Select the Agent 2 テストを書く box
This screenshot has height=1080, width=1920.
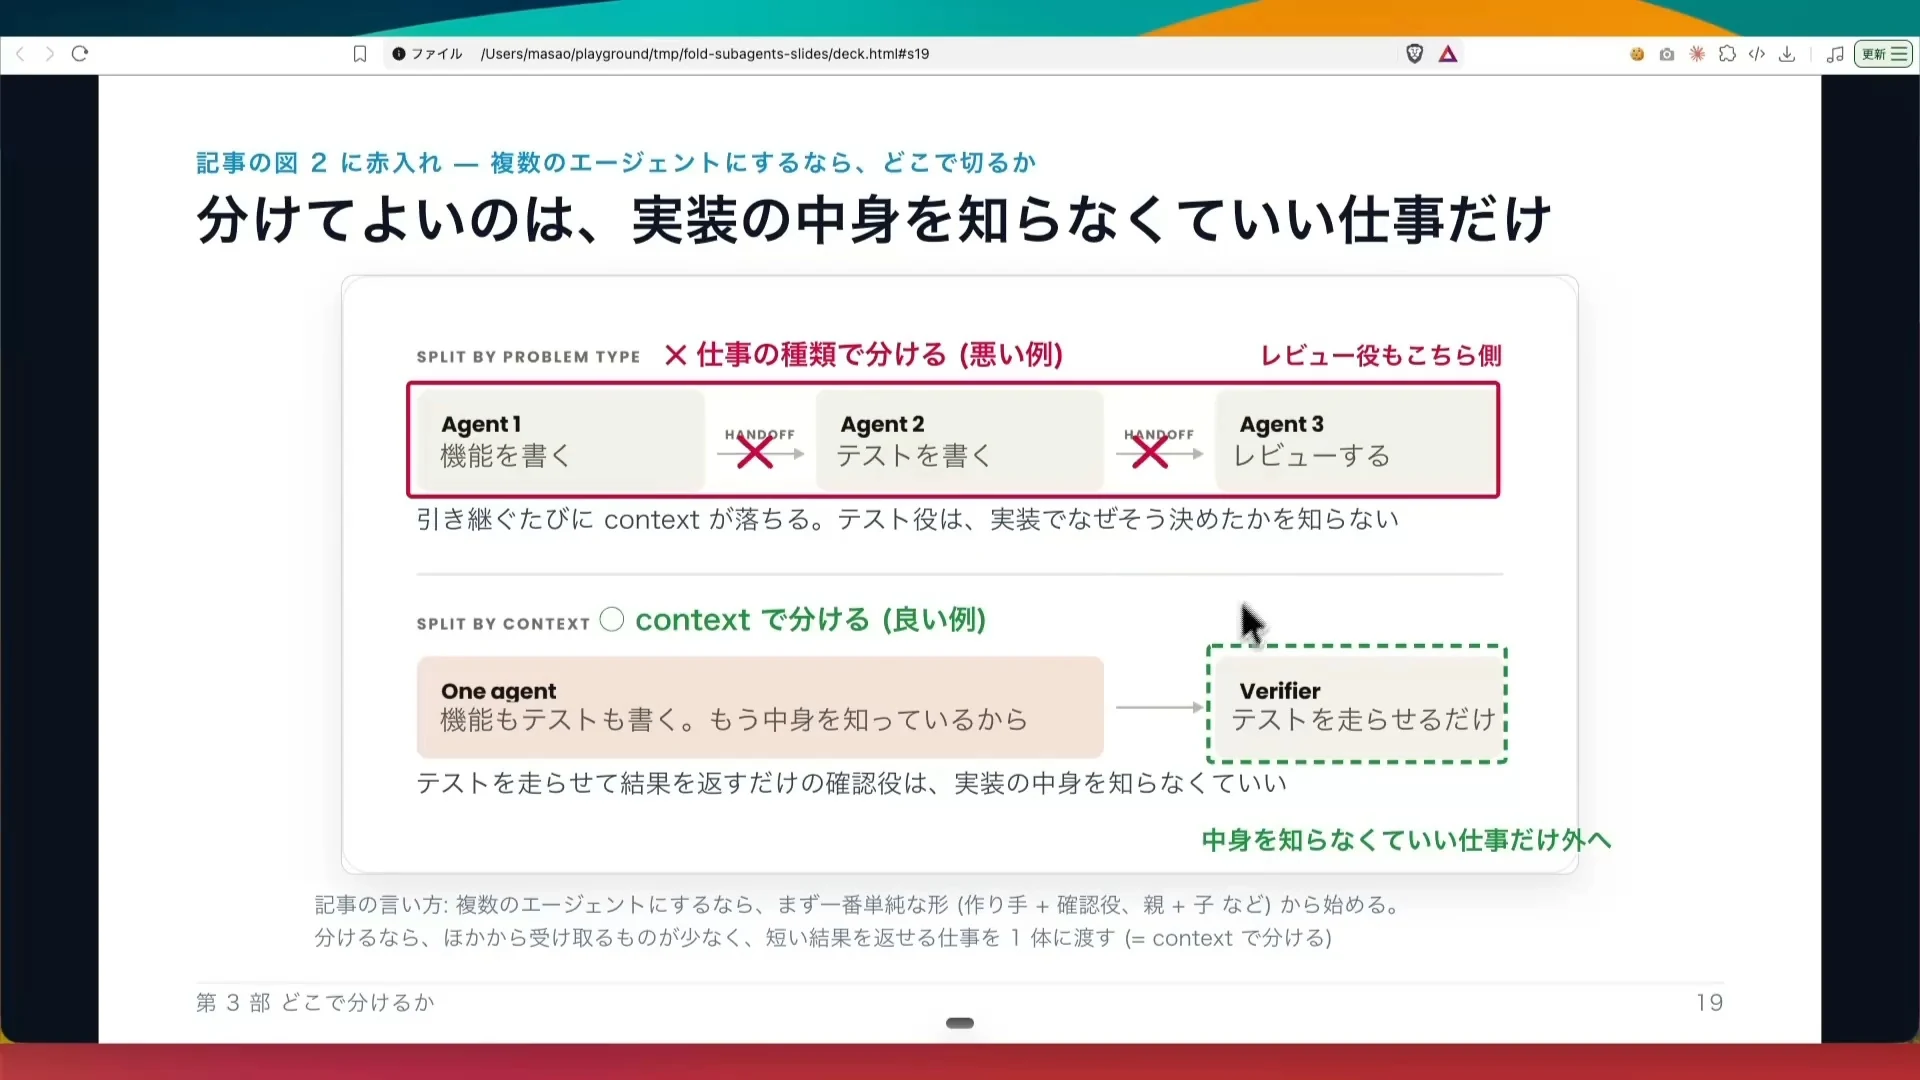pos(960,440)
